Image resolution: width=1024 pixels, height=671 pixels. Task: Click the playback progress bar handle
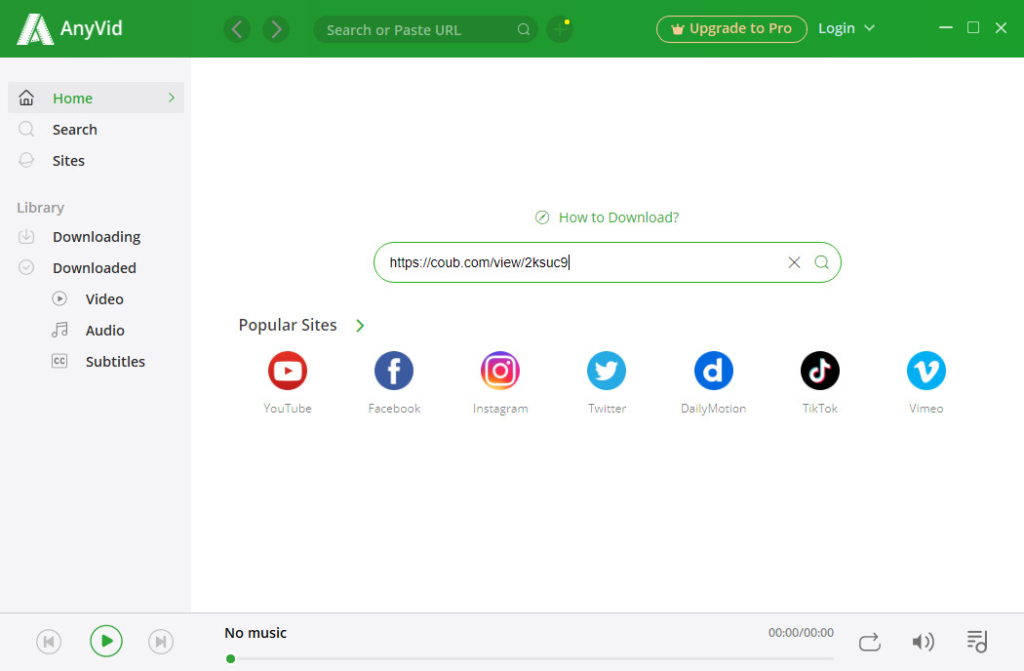tap(231, 659)
